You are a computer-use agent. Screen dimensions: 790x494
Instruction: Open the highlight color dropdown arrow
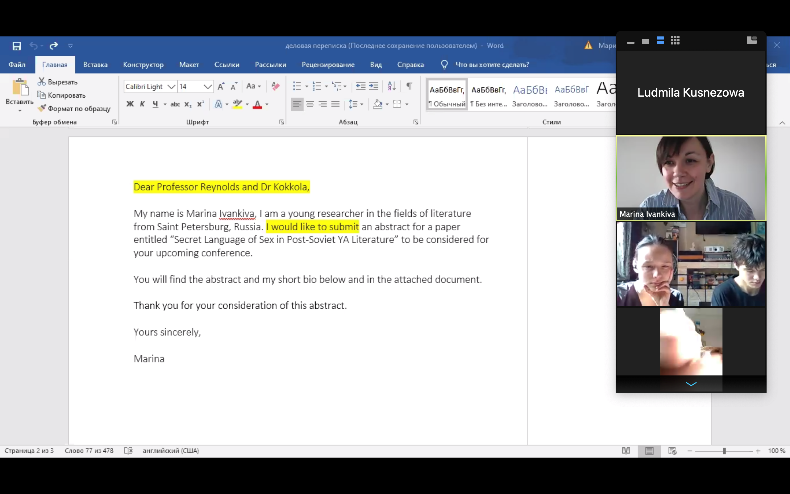[x=247, y=104]
